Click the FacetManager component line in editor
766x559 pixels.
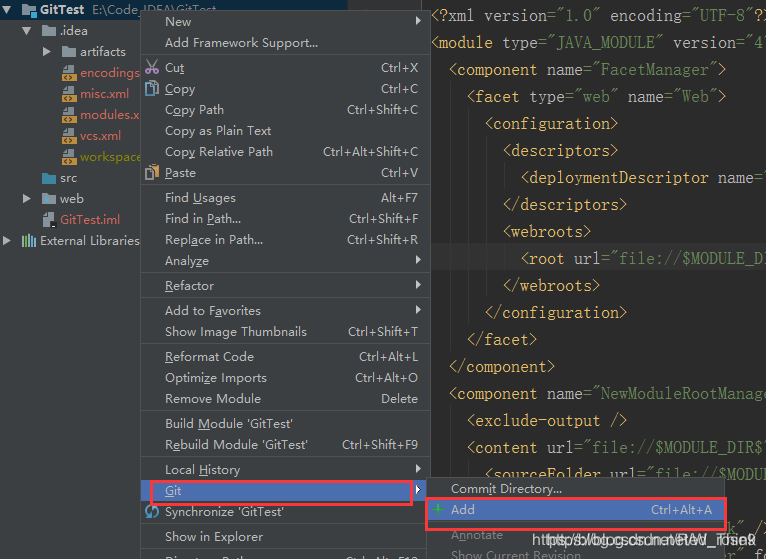[588, 69]
